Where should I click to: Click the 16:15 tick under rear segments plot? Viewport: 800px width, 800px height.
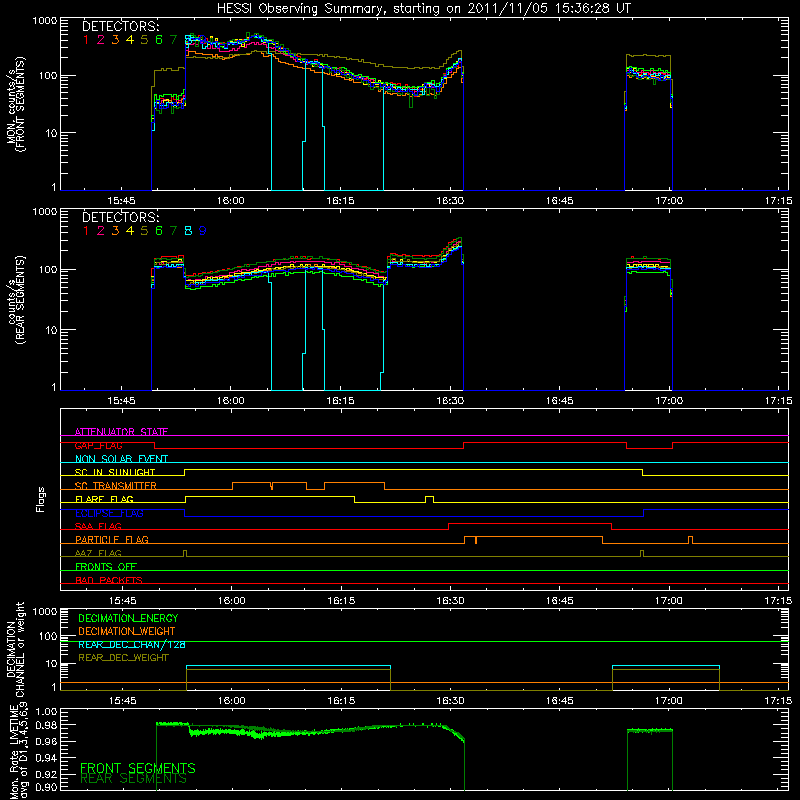click(x=340, y=401)
